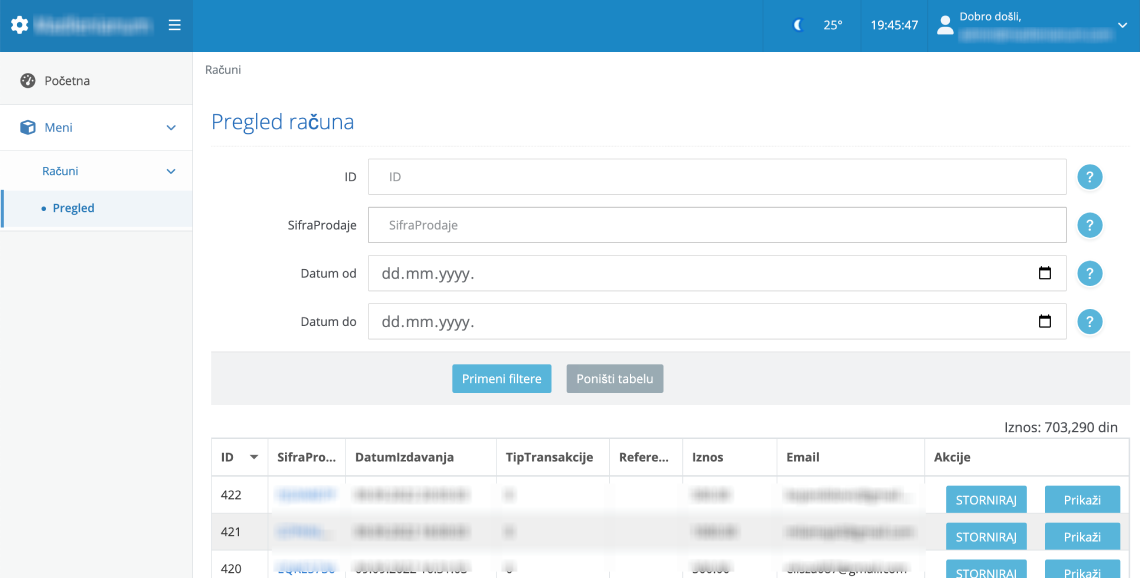This screenshot has width=1140, height=578.
Task: Click the moon weather icon
Action: pos(798,25)
